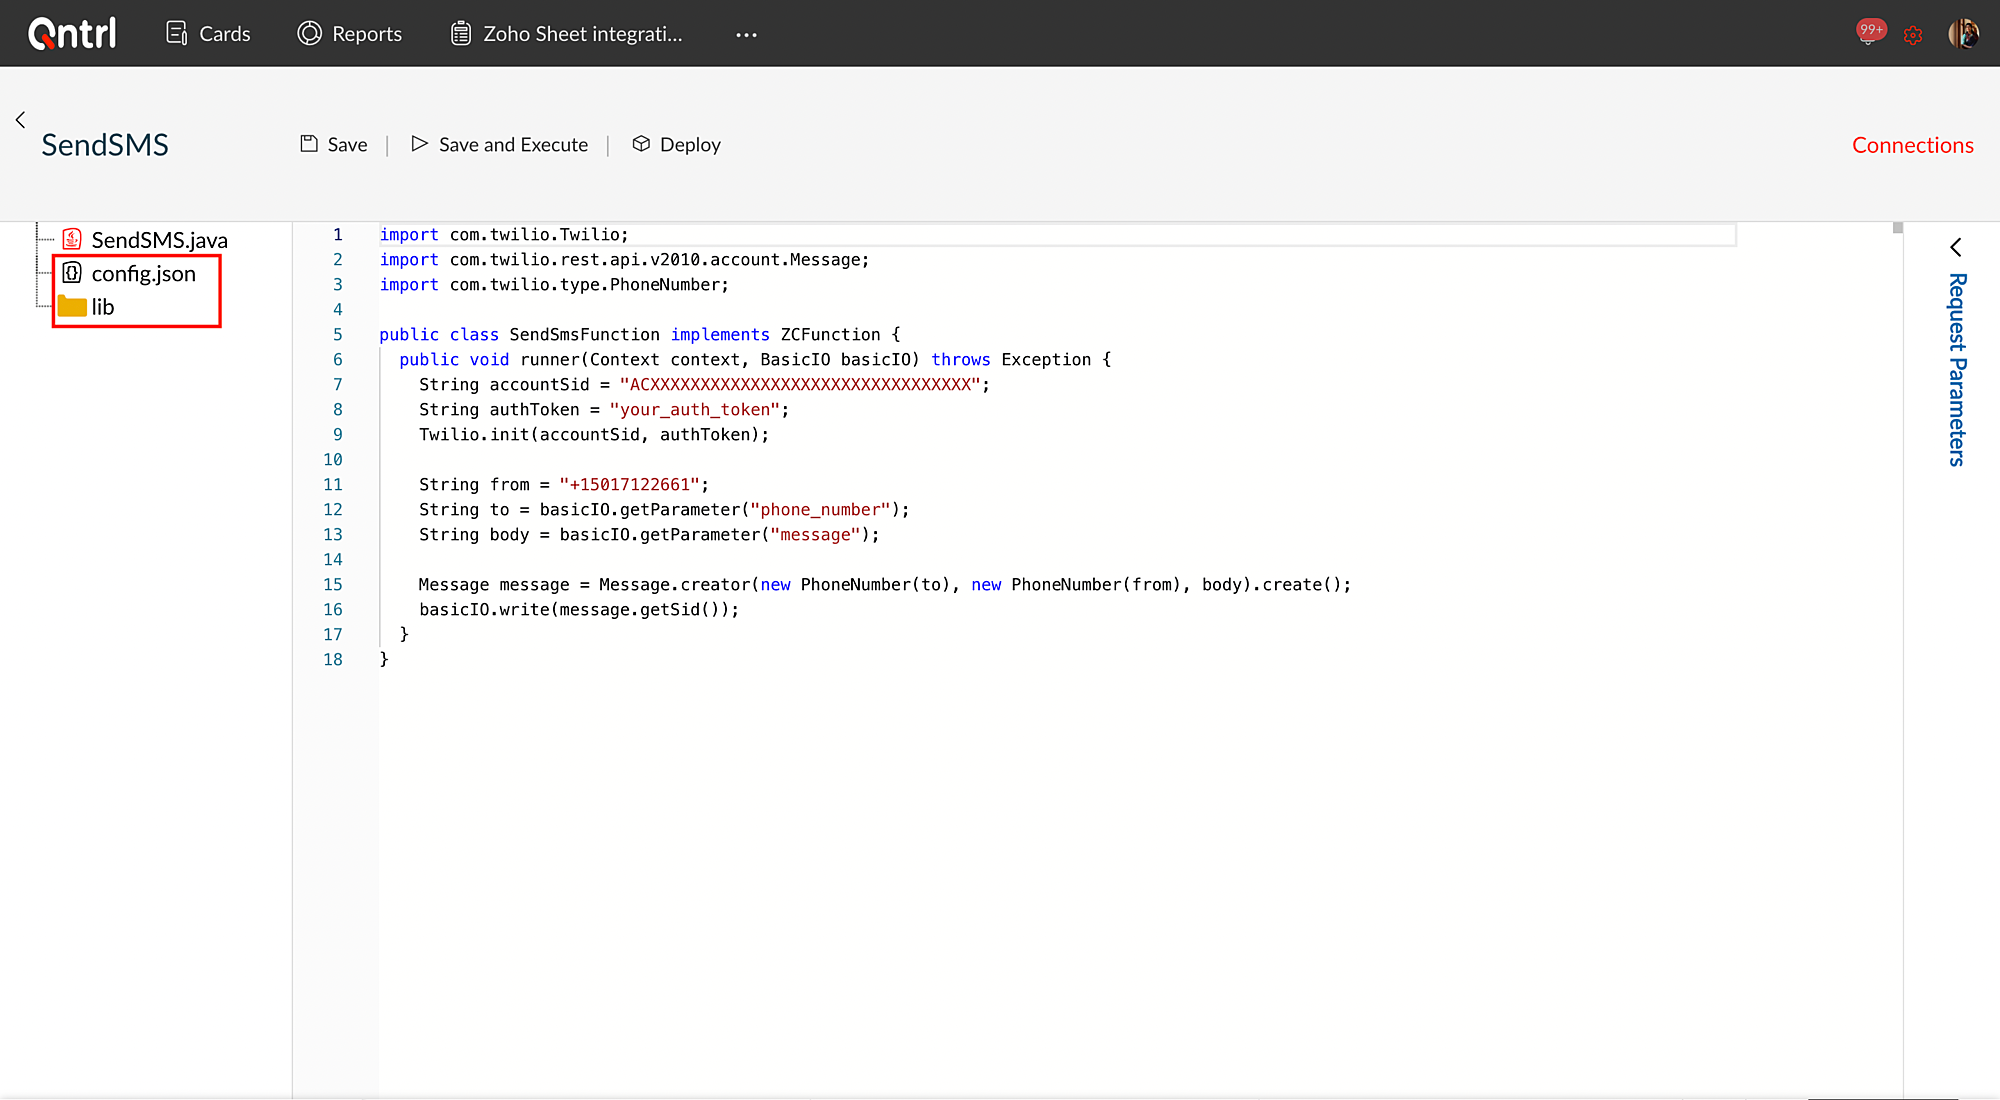The height and width of the screenshot is (1100, 2000).
Task: Click the Save disk icon
Action: pyautogui.click(x=309, y=143)
